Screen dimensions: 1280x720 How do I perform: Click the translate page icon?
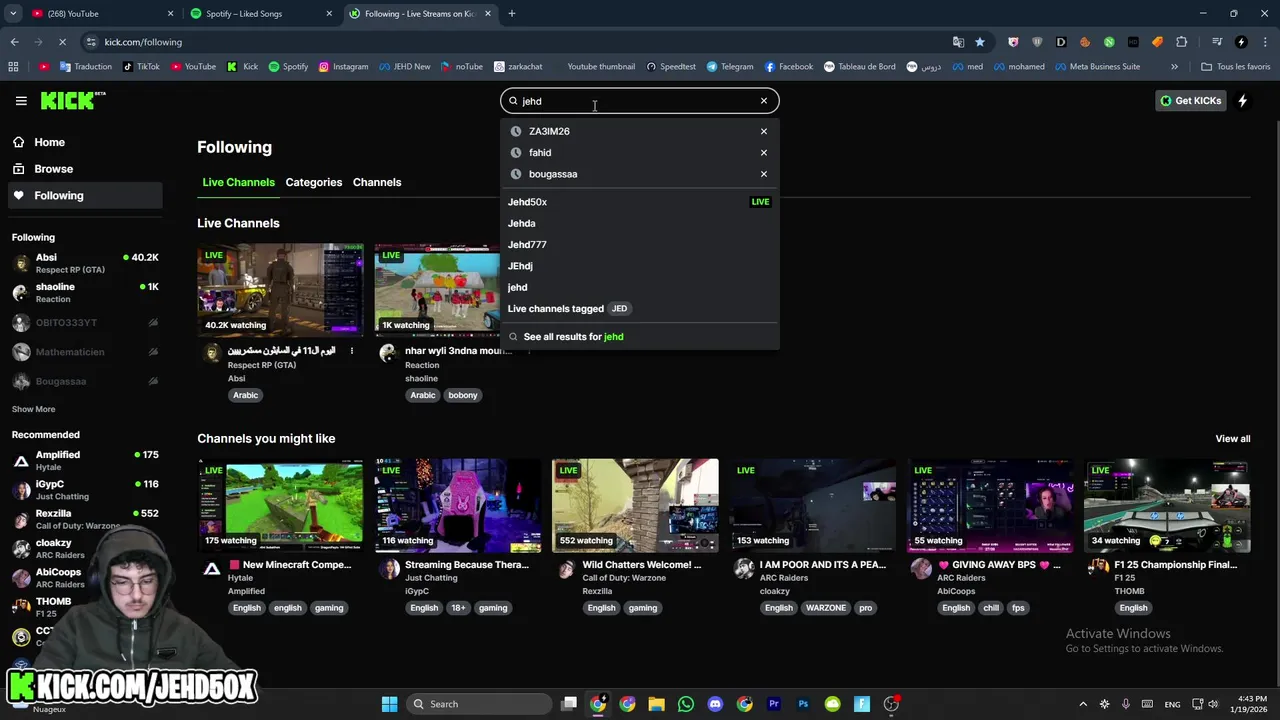pyautogui.click(x=958, y=42)
